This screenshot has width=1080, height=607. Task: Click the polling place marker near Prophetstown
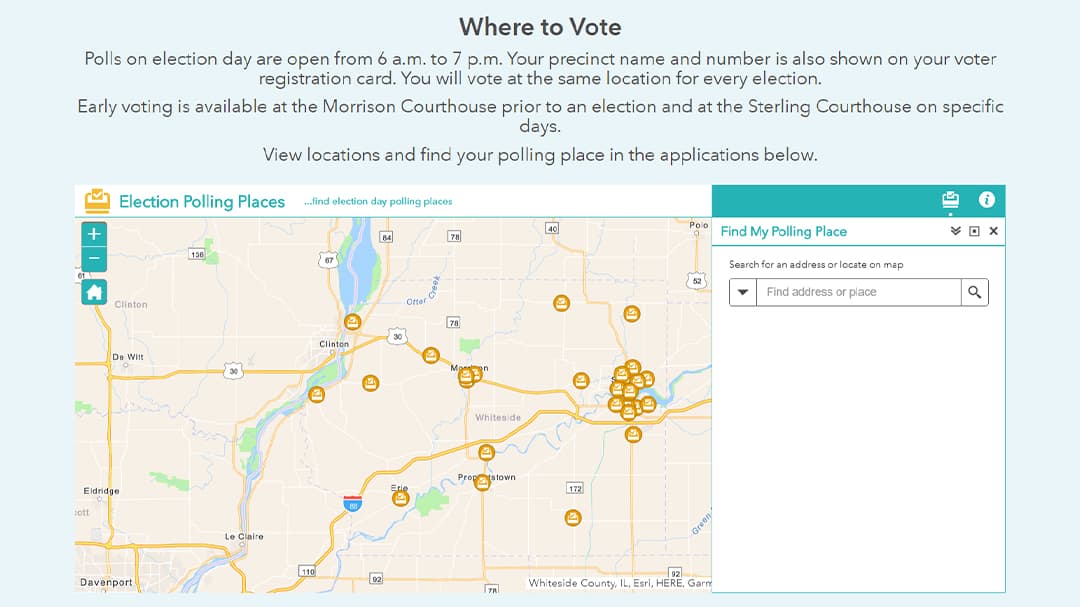[x=482, y=482]
